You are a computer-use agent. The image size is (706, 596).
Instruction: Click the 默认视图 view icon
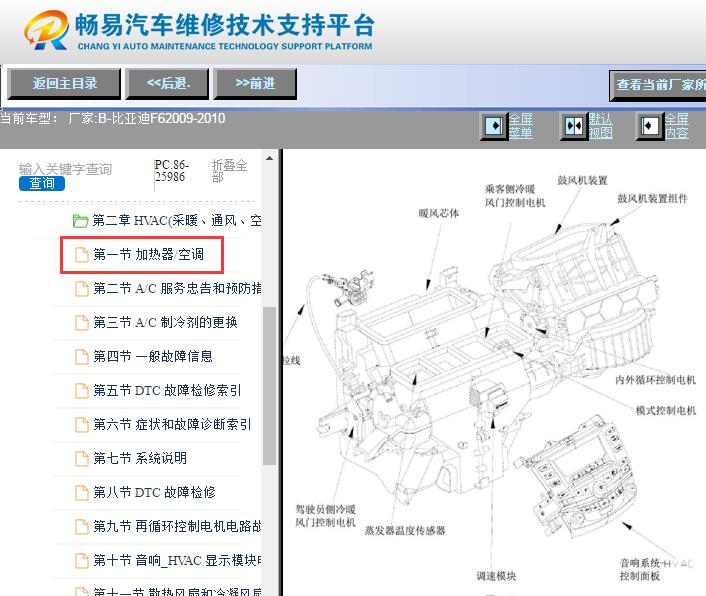[x=574, y=126]
